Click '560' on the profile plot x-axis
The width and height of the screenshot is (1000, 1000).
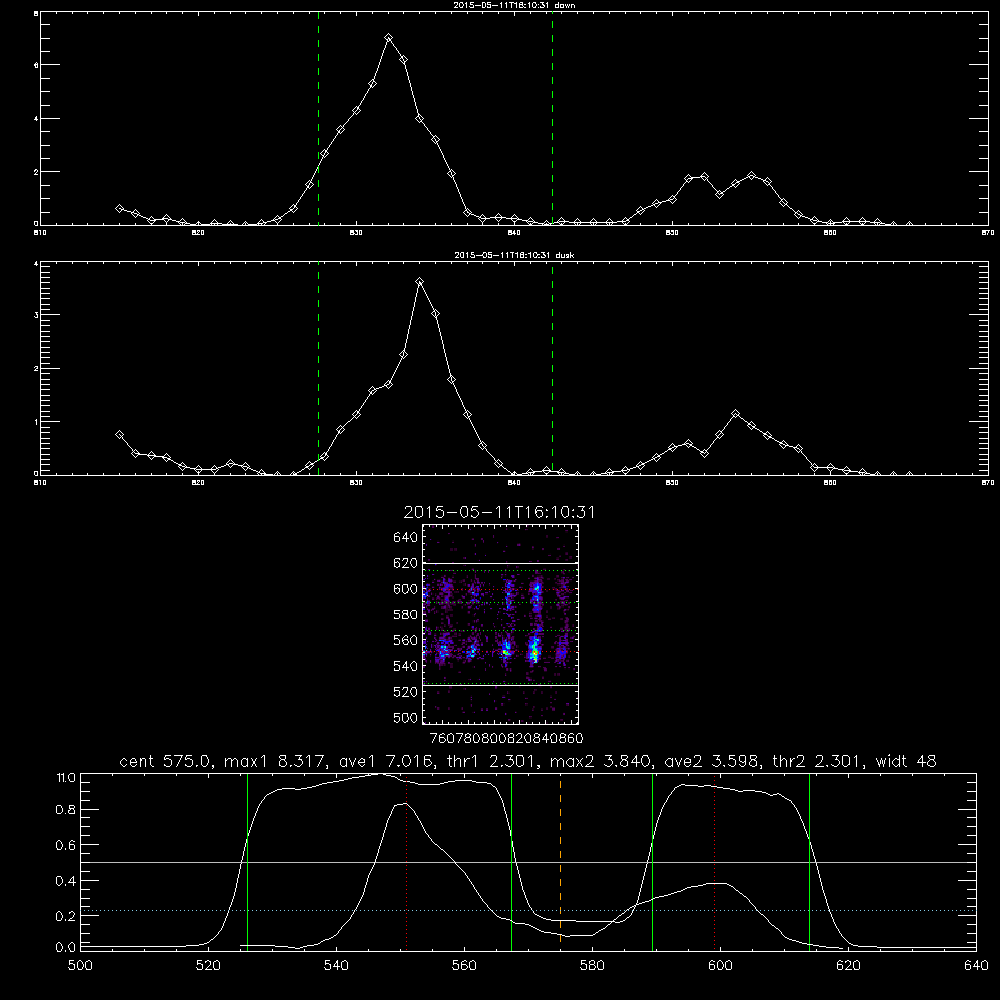coord(464,966)
